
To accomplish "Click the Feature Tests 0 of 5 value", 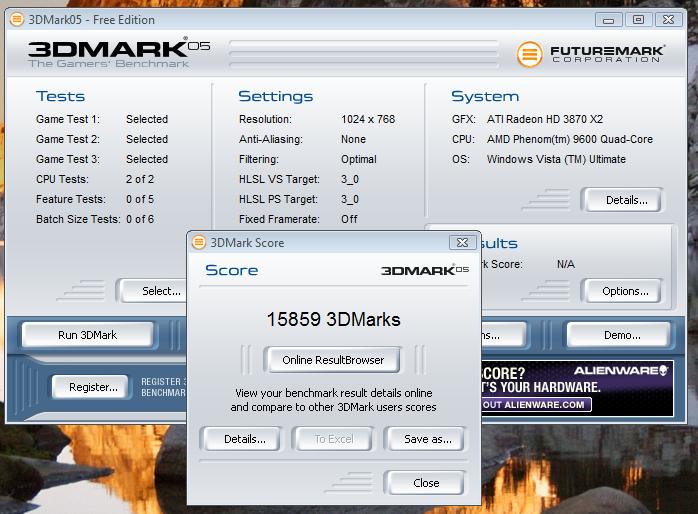I will 140,199.
